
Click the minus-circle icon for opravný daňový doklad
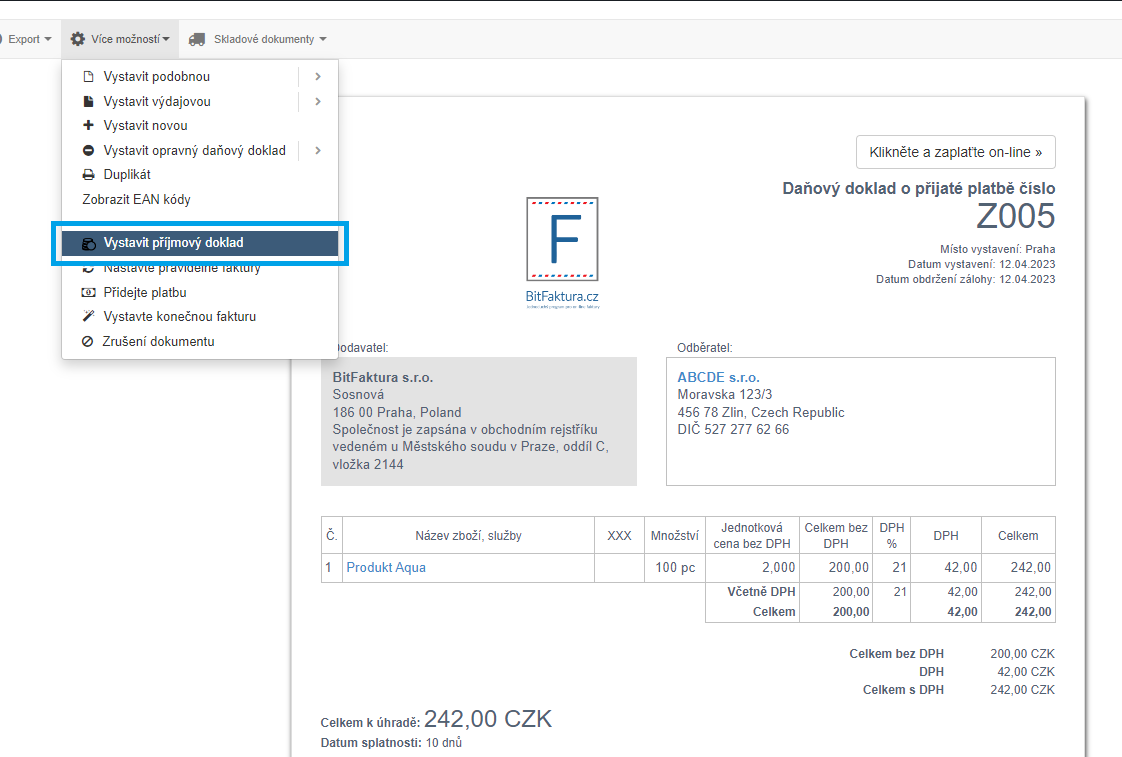click(x=89, y=151)
